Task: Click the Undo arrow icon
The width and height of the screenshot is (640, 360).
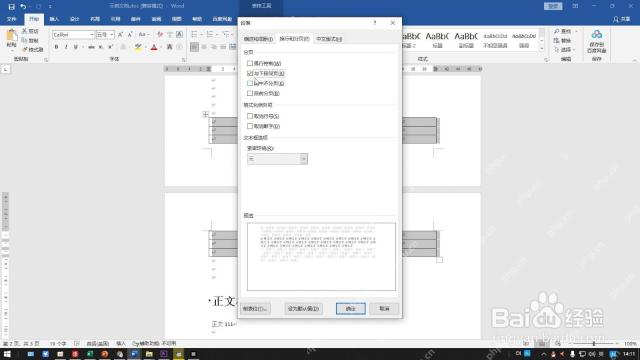Action: (x=23, y=7)
